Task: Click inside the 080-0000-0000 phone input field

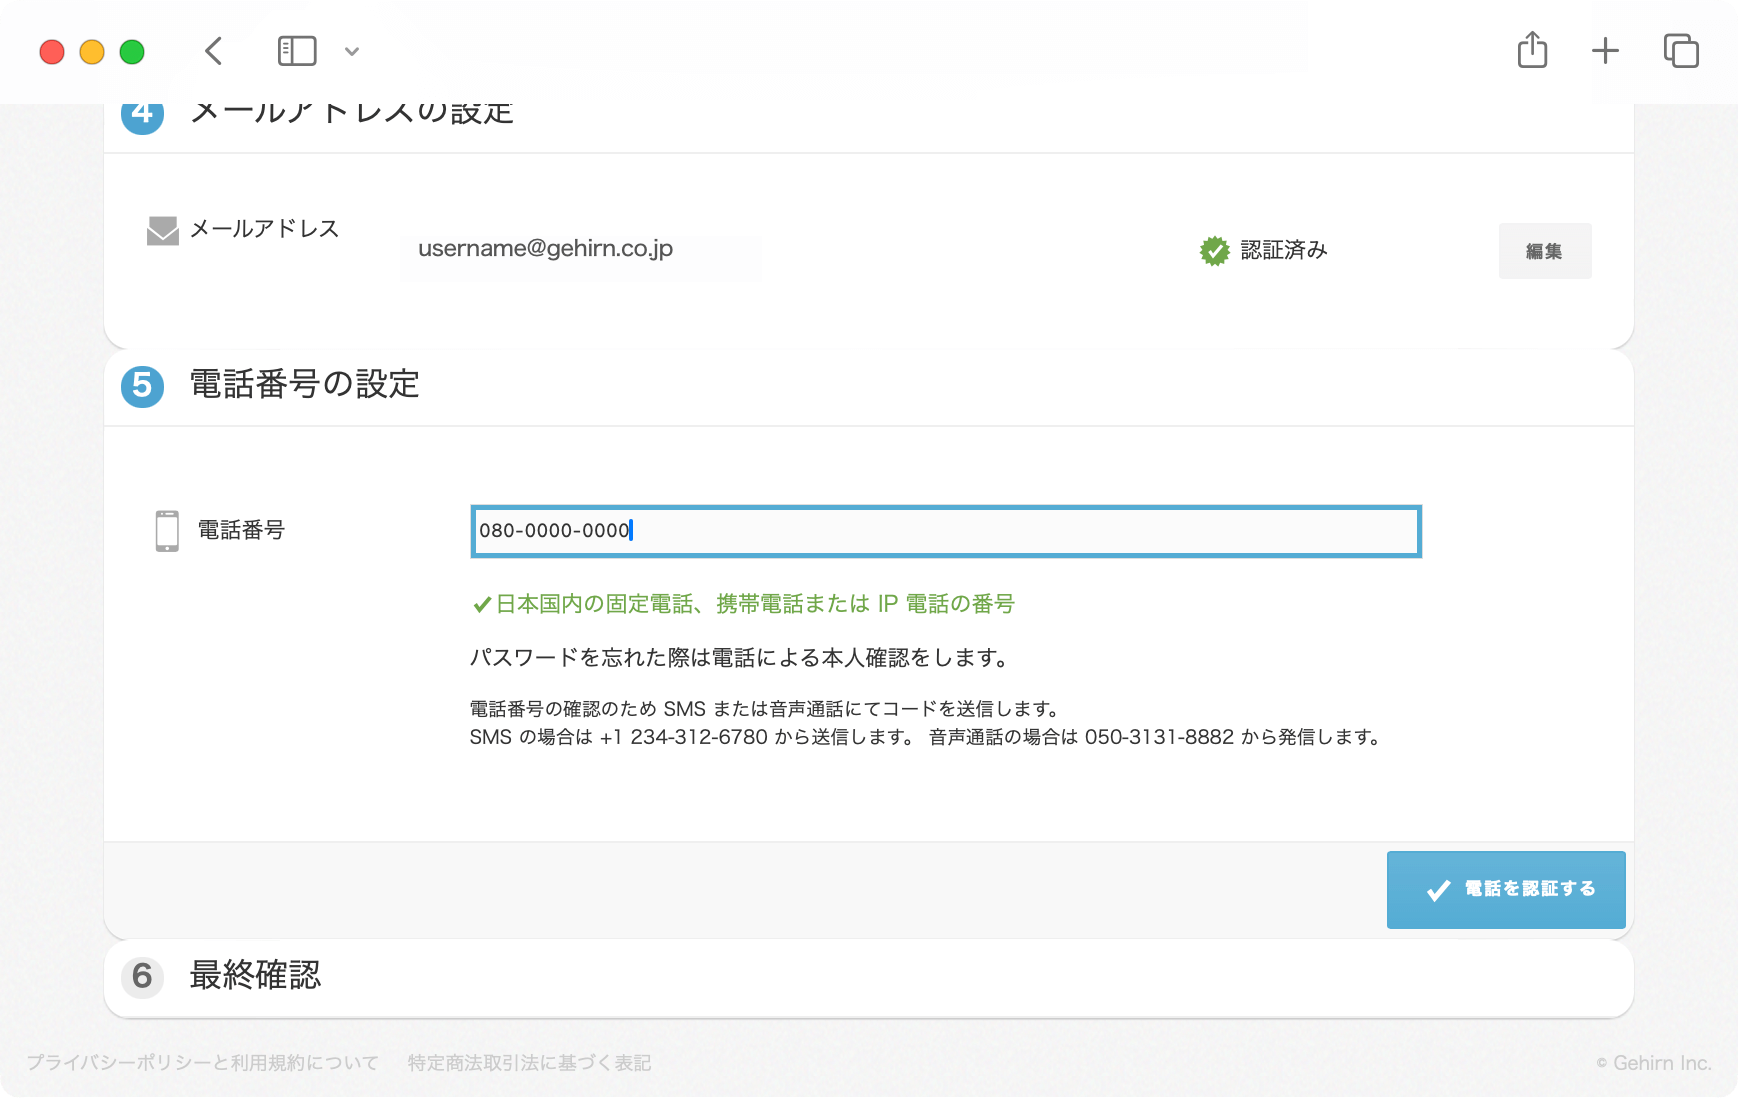Action: pyautogui.click(x=945, y=531)
